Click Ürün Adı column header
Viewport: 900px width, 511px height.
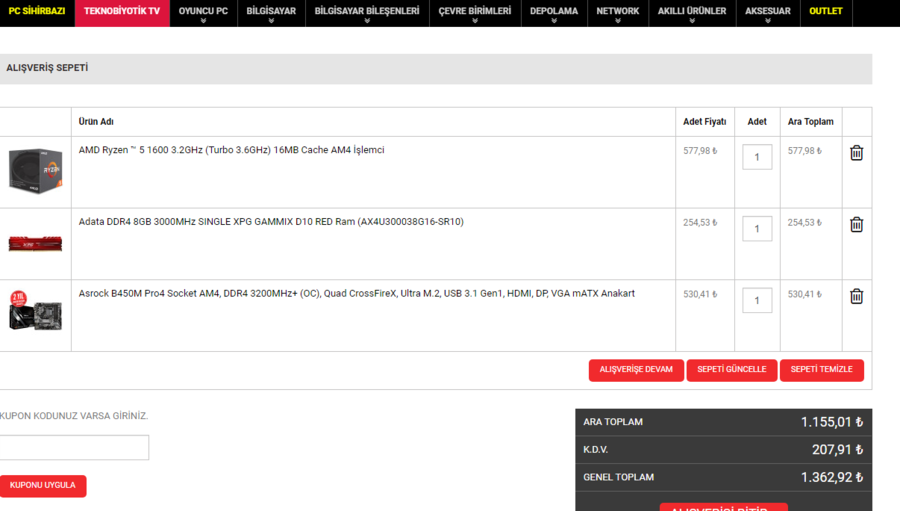click(96, 122)
